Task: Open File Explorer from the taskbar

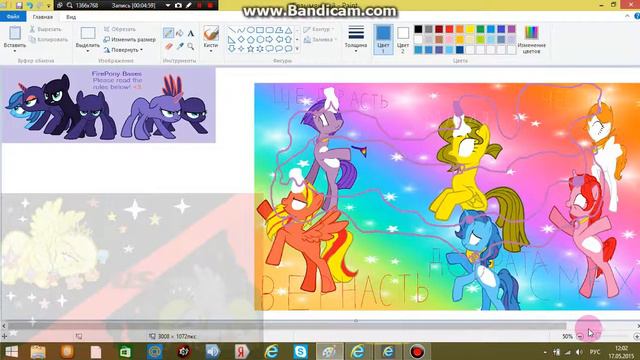Action: click(x=38, y=351)
